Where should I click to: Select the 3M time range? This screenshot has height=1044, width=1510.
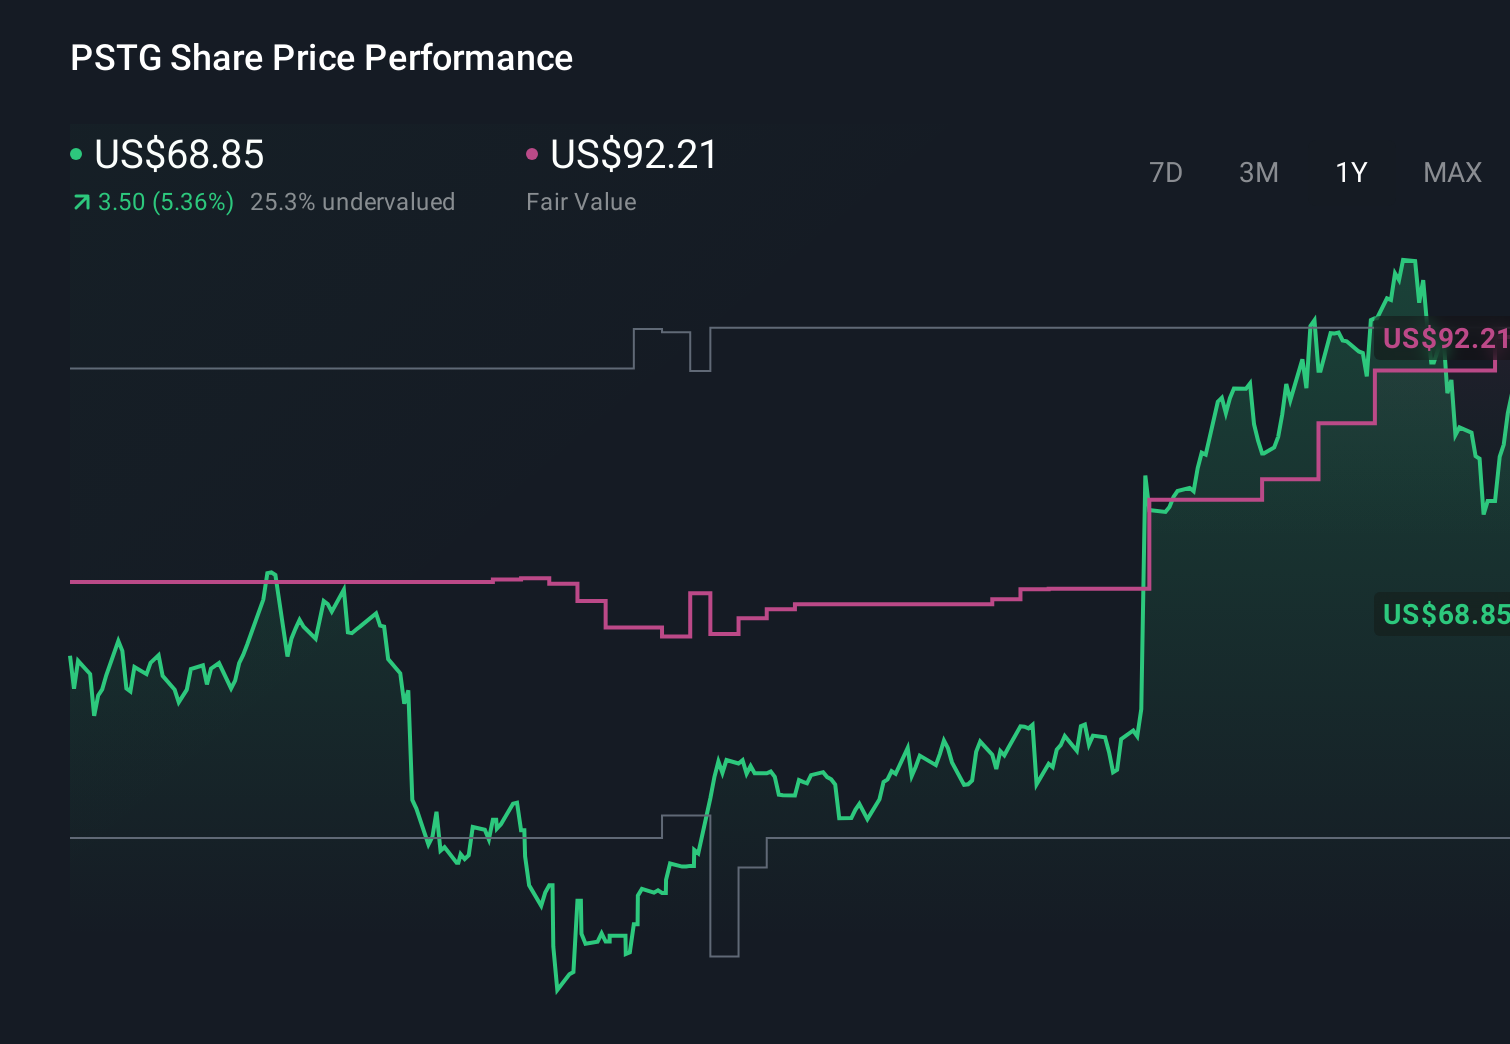[1258, 172]
